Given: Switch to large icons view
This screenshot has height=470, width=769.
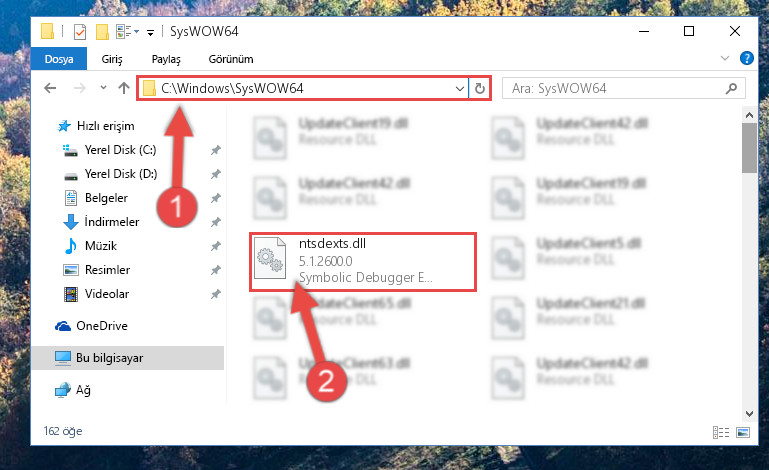Looking at the screenshot, I should click(x=743, y=432).
